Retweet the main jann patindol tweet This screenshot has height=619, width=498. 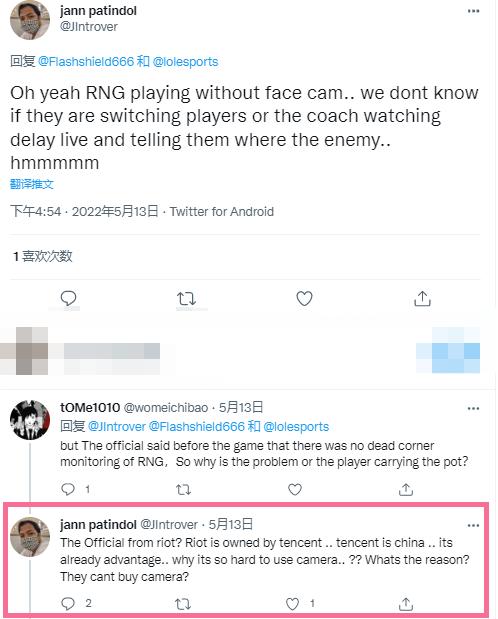pyautogui.click(x=186, y=299)
